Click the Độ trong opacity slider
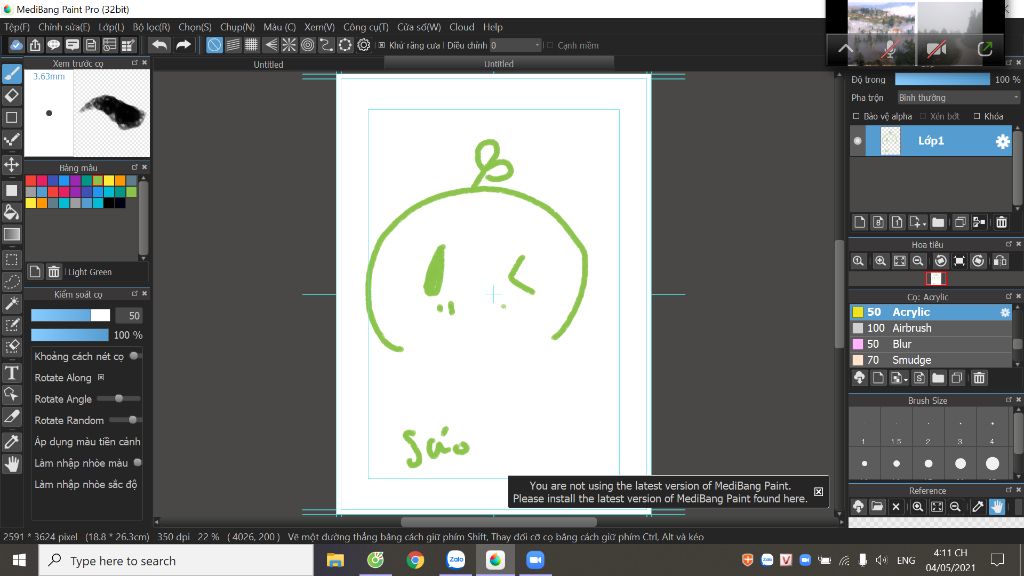The width and height of the screenshot is (1024, 576). (x=942, y=79)
